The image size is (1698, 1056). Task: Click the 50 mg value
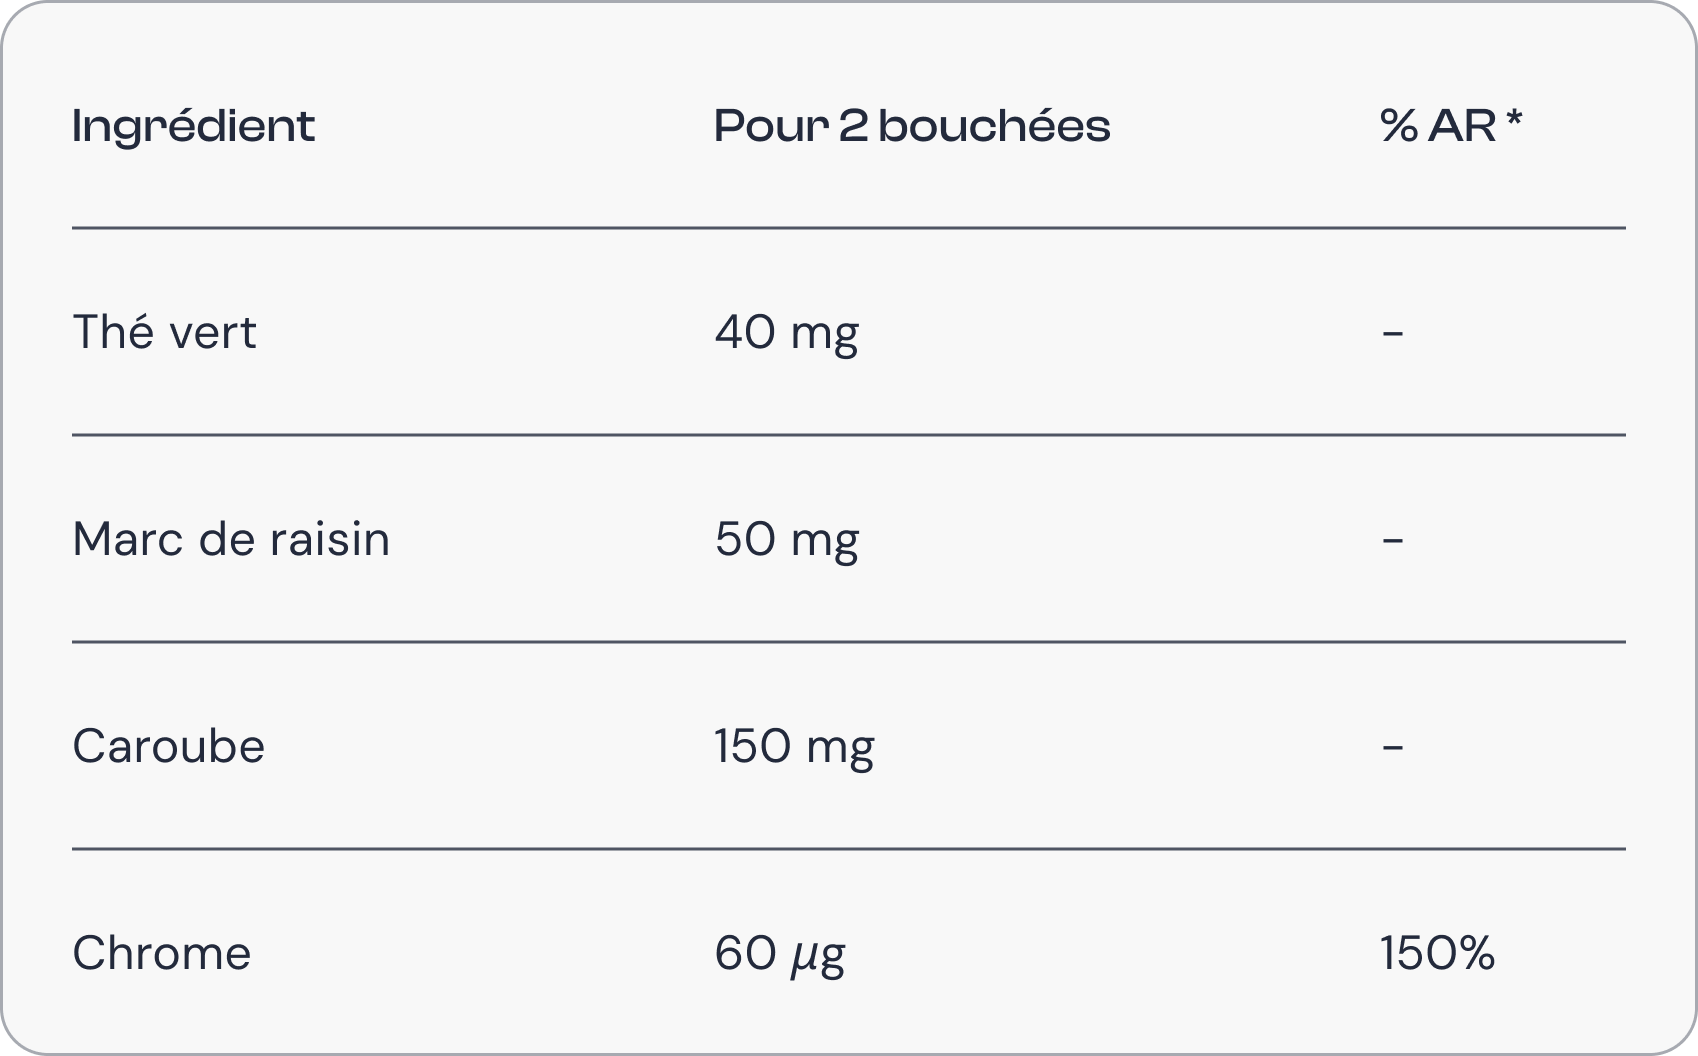point(786,539)
